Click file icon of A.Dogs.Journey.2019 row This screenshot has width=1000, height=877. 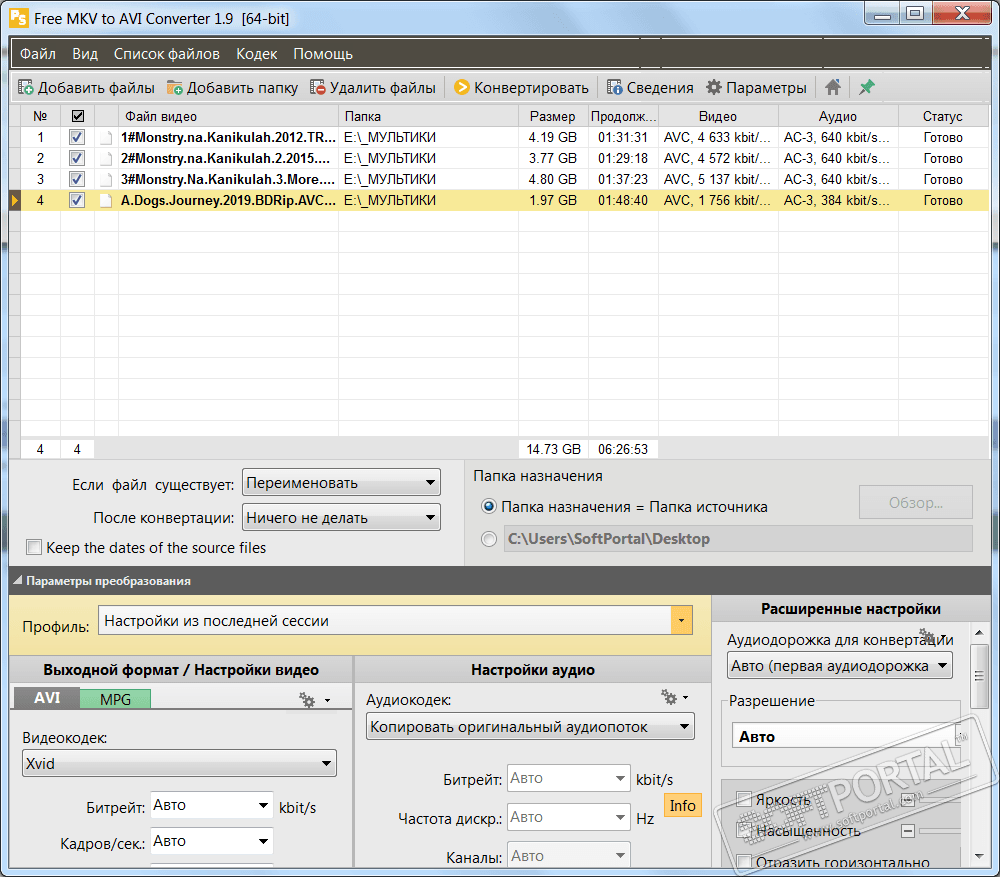[107, 201]
